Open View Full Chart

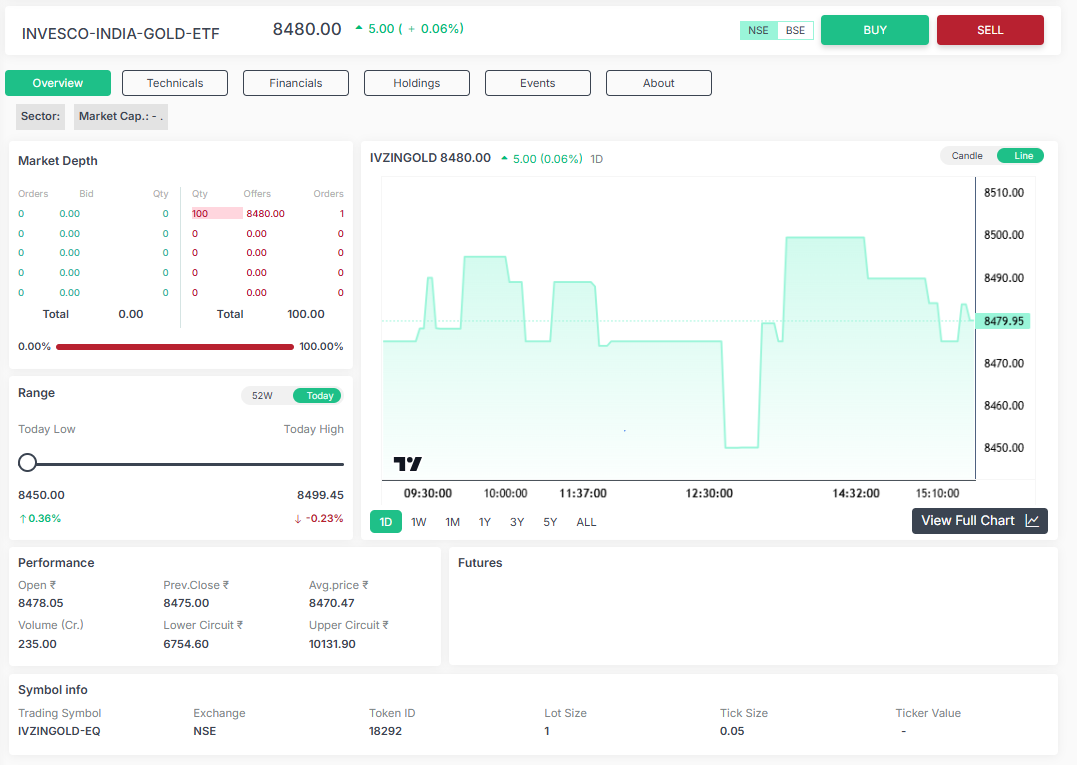click(x=979, y=521)
